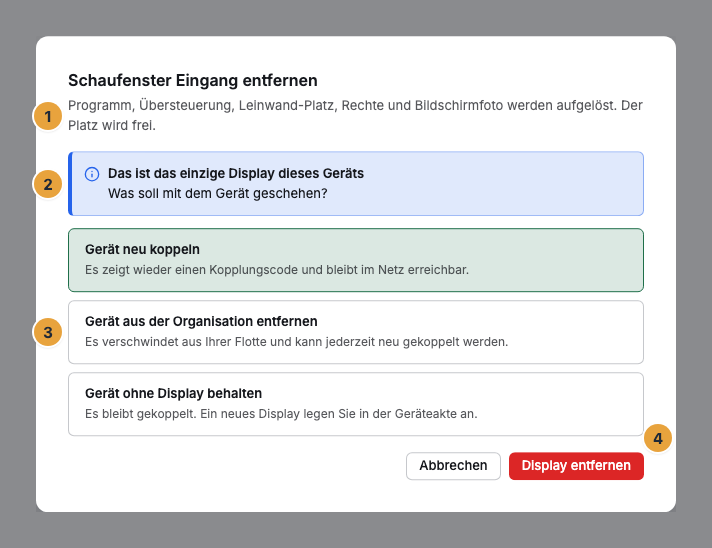Click the question Was soll mit dem Gerät geschehen?

pyautogui.click(x=218, y=193)
